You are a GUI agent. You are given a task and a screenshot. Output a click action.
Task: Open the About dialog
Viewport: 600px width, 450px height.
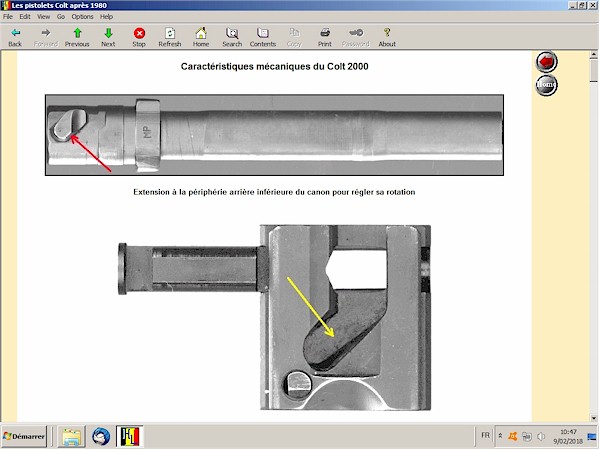[387, 37]
